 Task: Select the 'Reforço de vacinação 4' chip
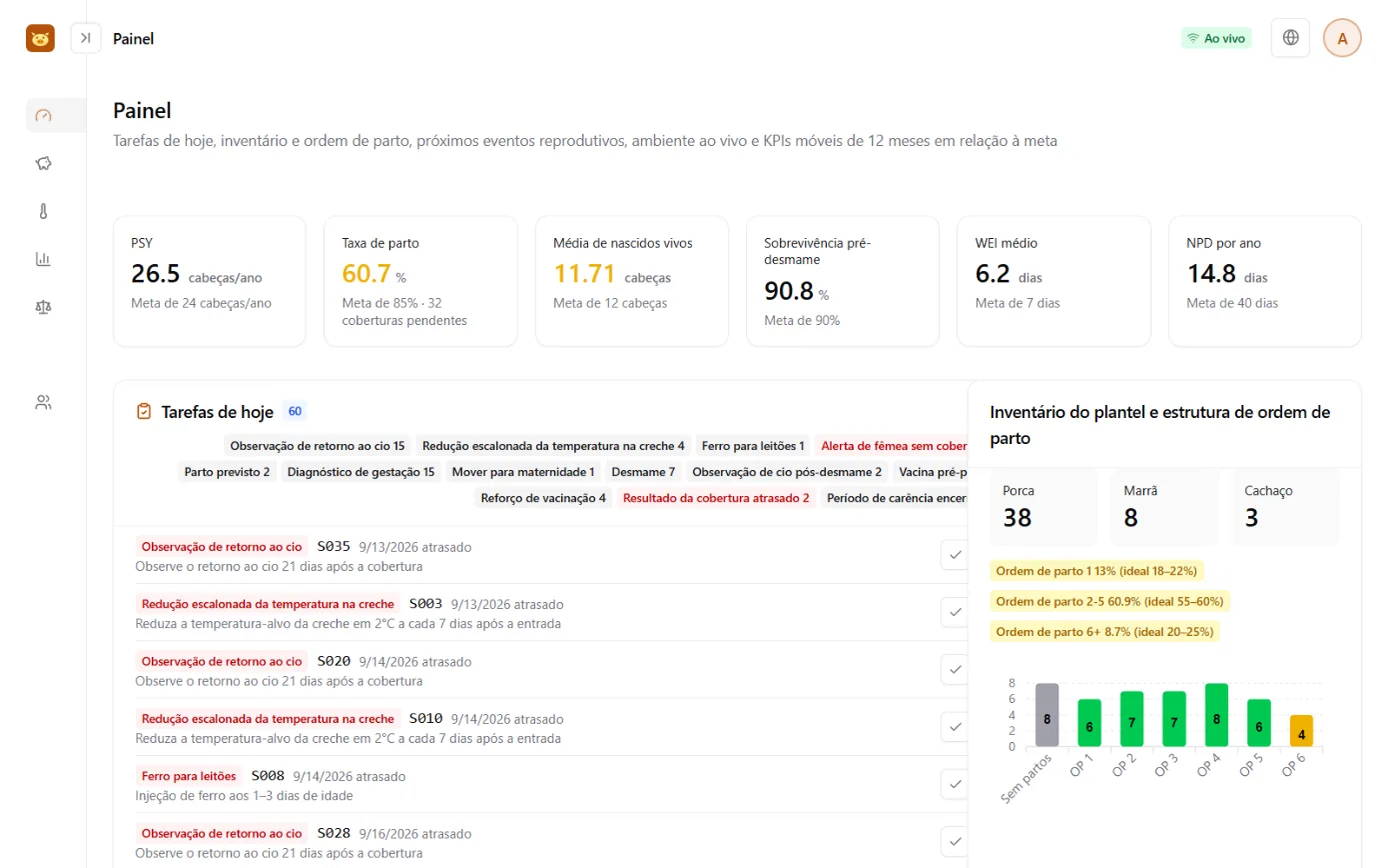click(x=543, y=498)
